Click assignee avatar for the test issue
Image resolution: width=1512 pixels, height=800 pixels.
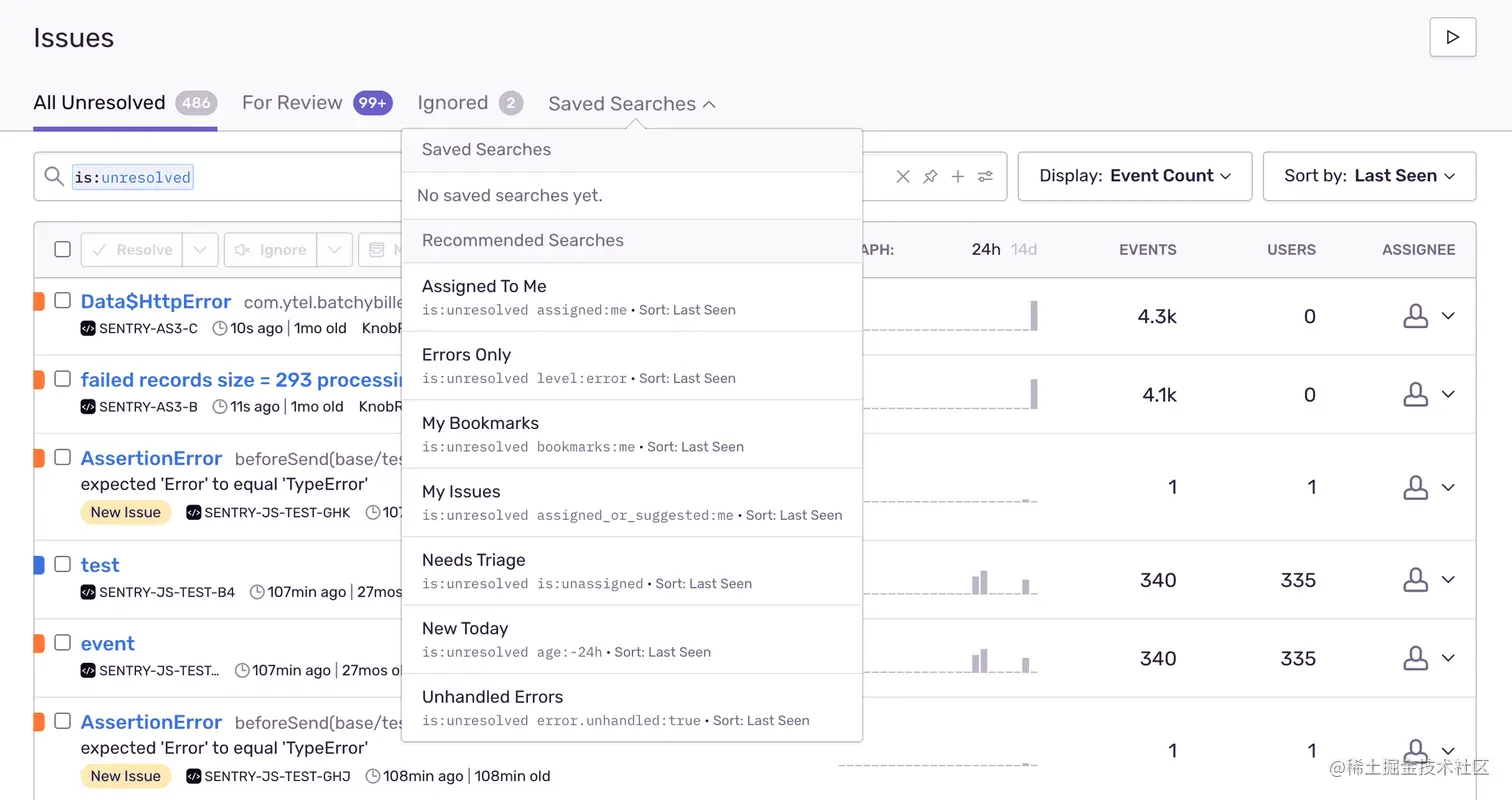[1415, 580]
